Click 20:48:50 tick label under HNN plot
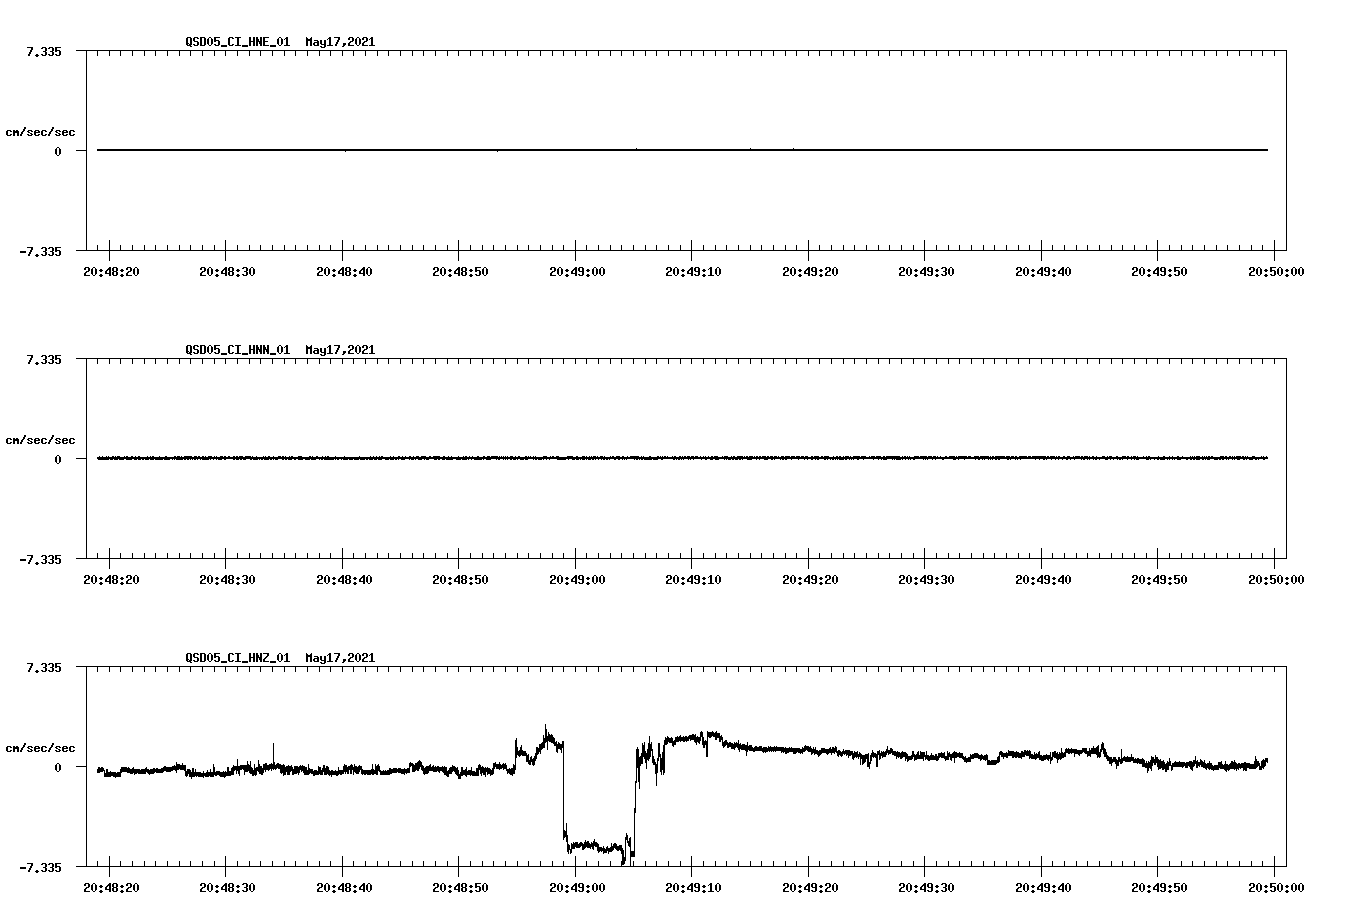 pos(460,579)
